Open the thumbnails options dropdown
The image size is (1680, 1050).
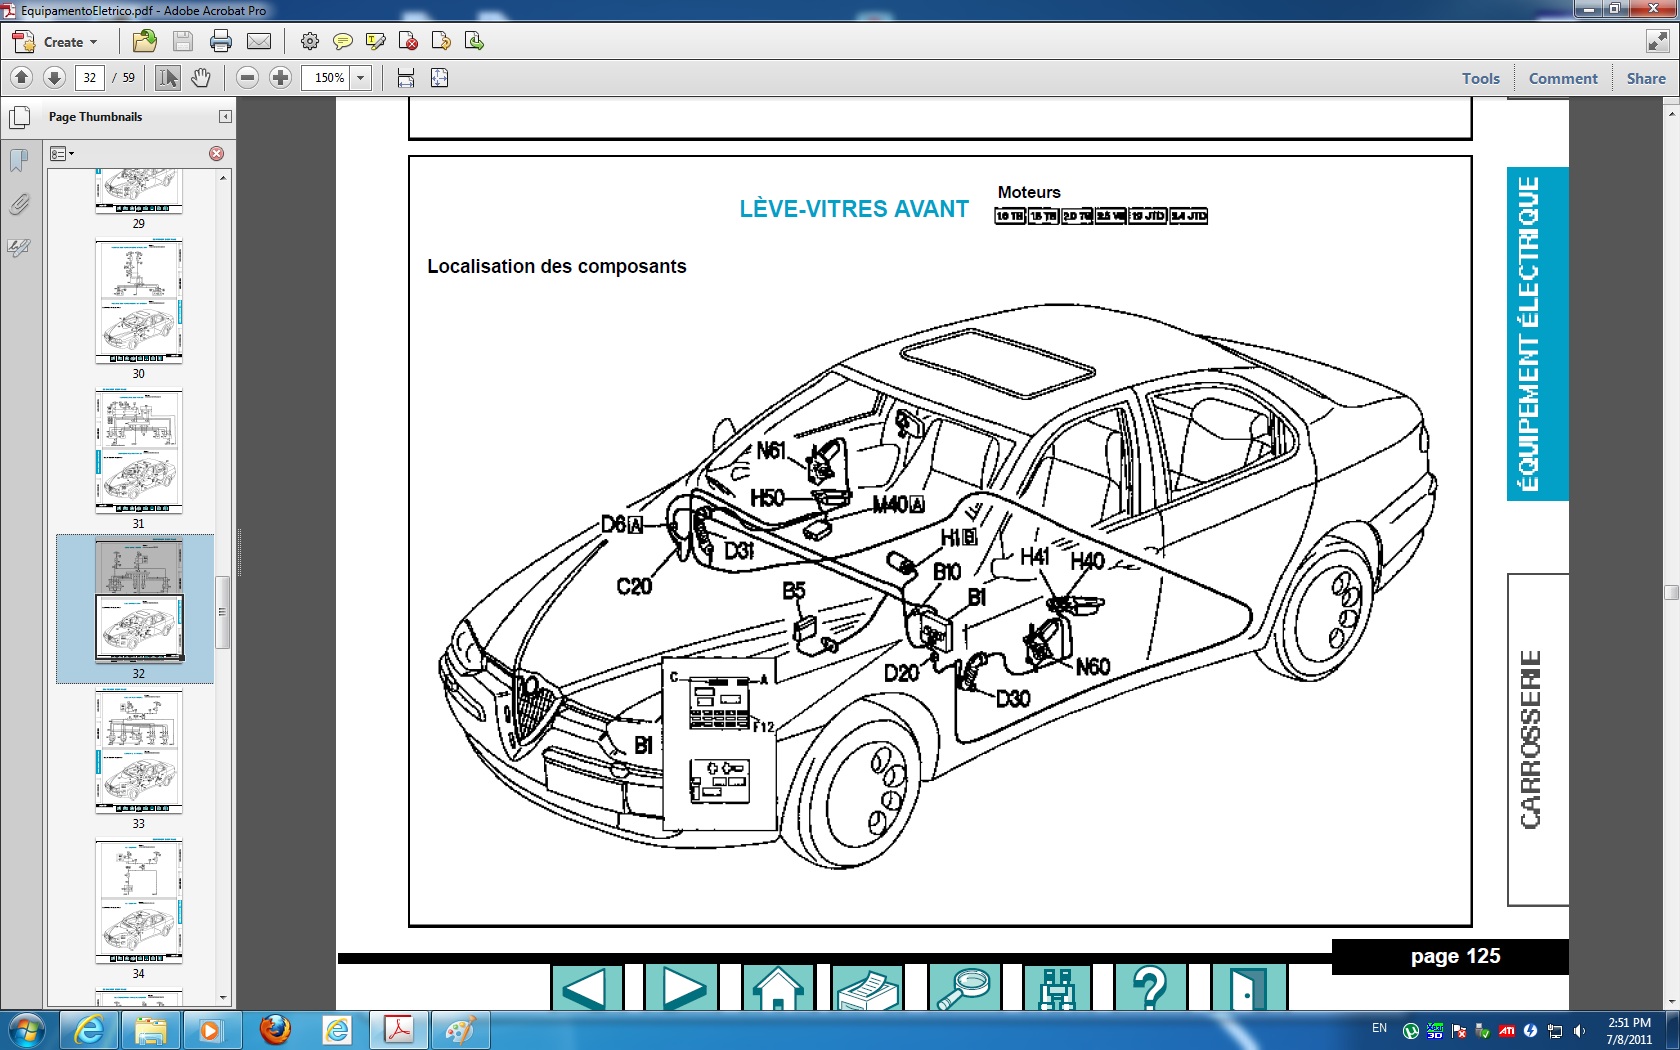[62, 154]
